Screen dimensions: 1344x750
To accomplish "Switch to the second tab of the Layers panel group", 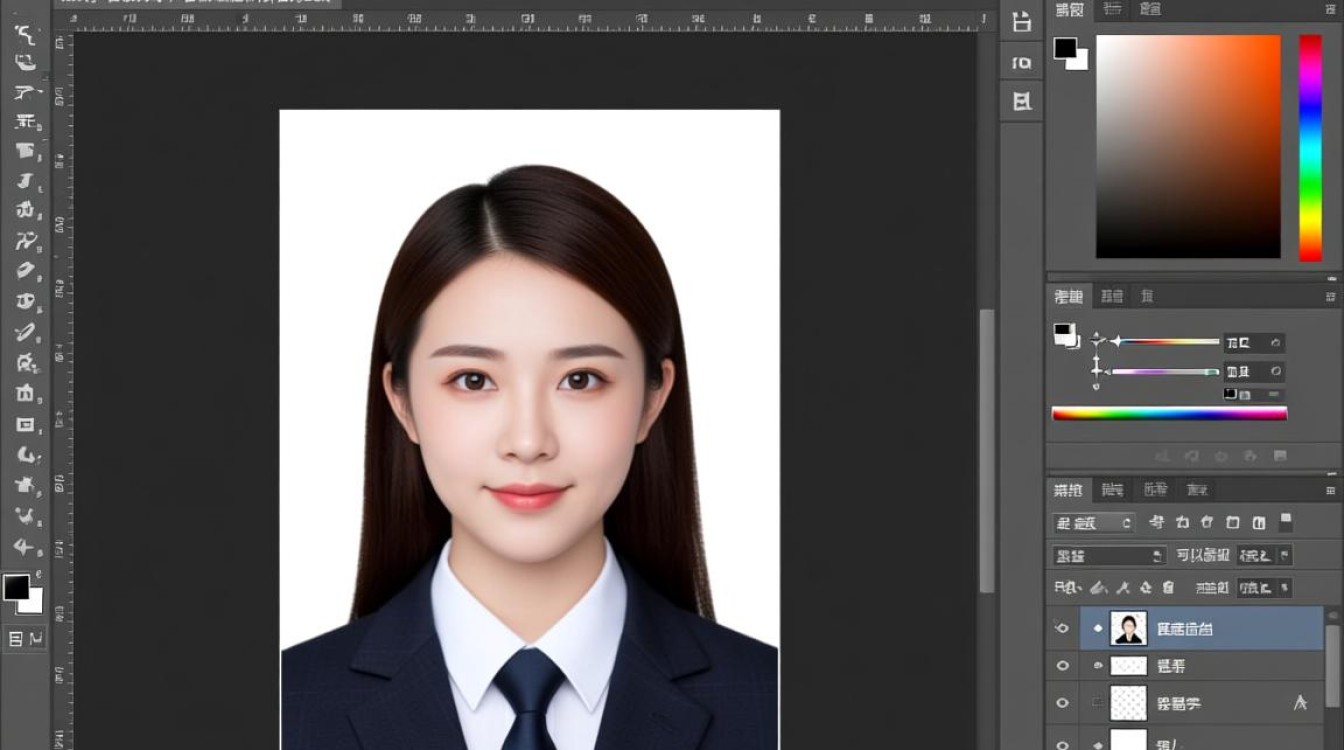I will (x=1112, y=490).
